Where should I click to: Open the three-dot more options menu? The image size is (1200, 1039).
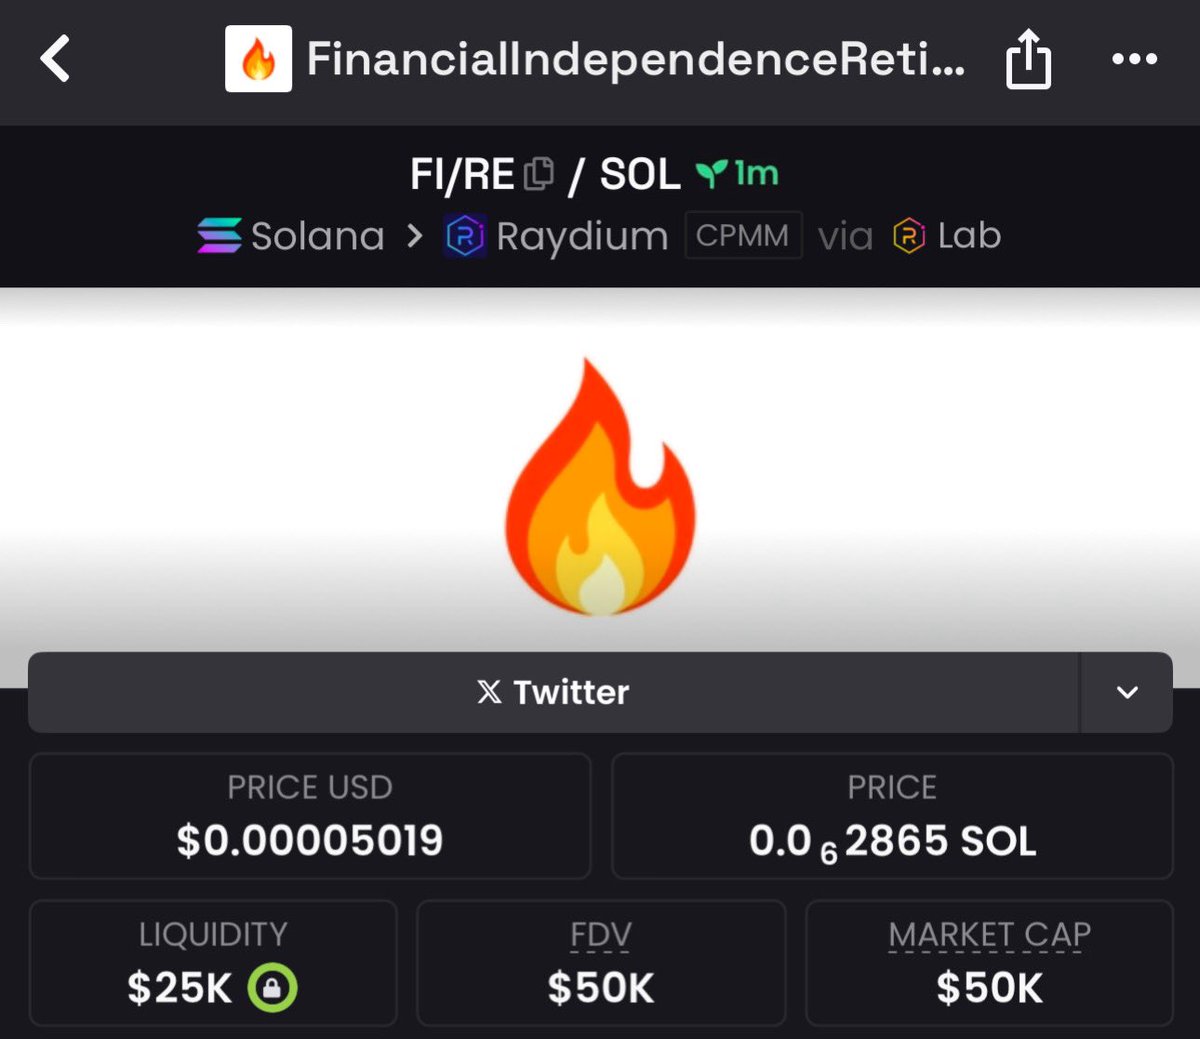pyautogui.click(x=1135, y=59)
